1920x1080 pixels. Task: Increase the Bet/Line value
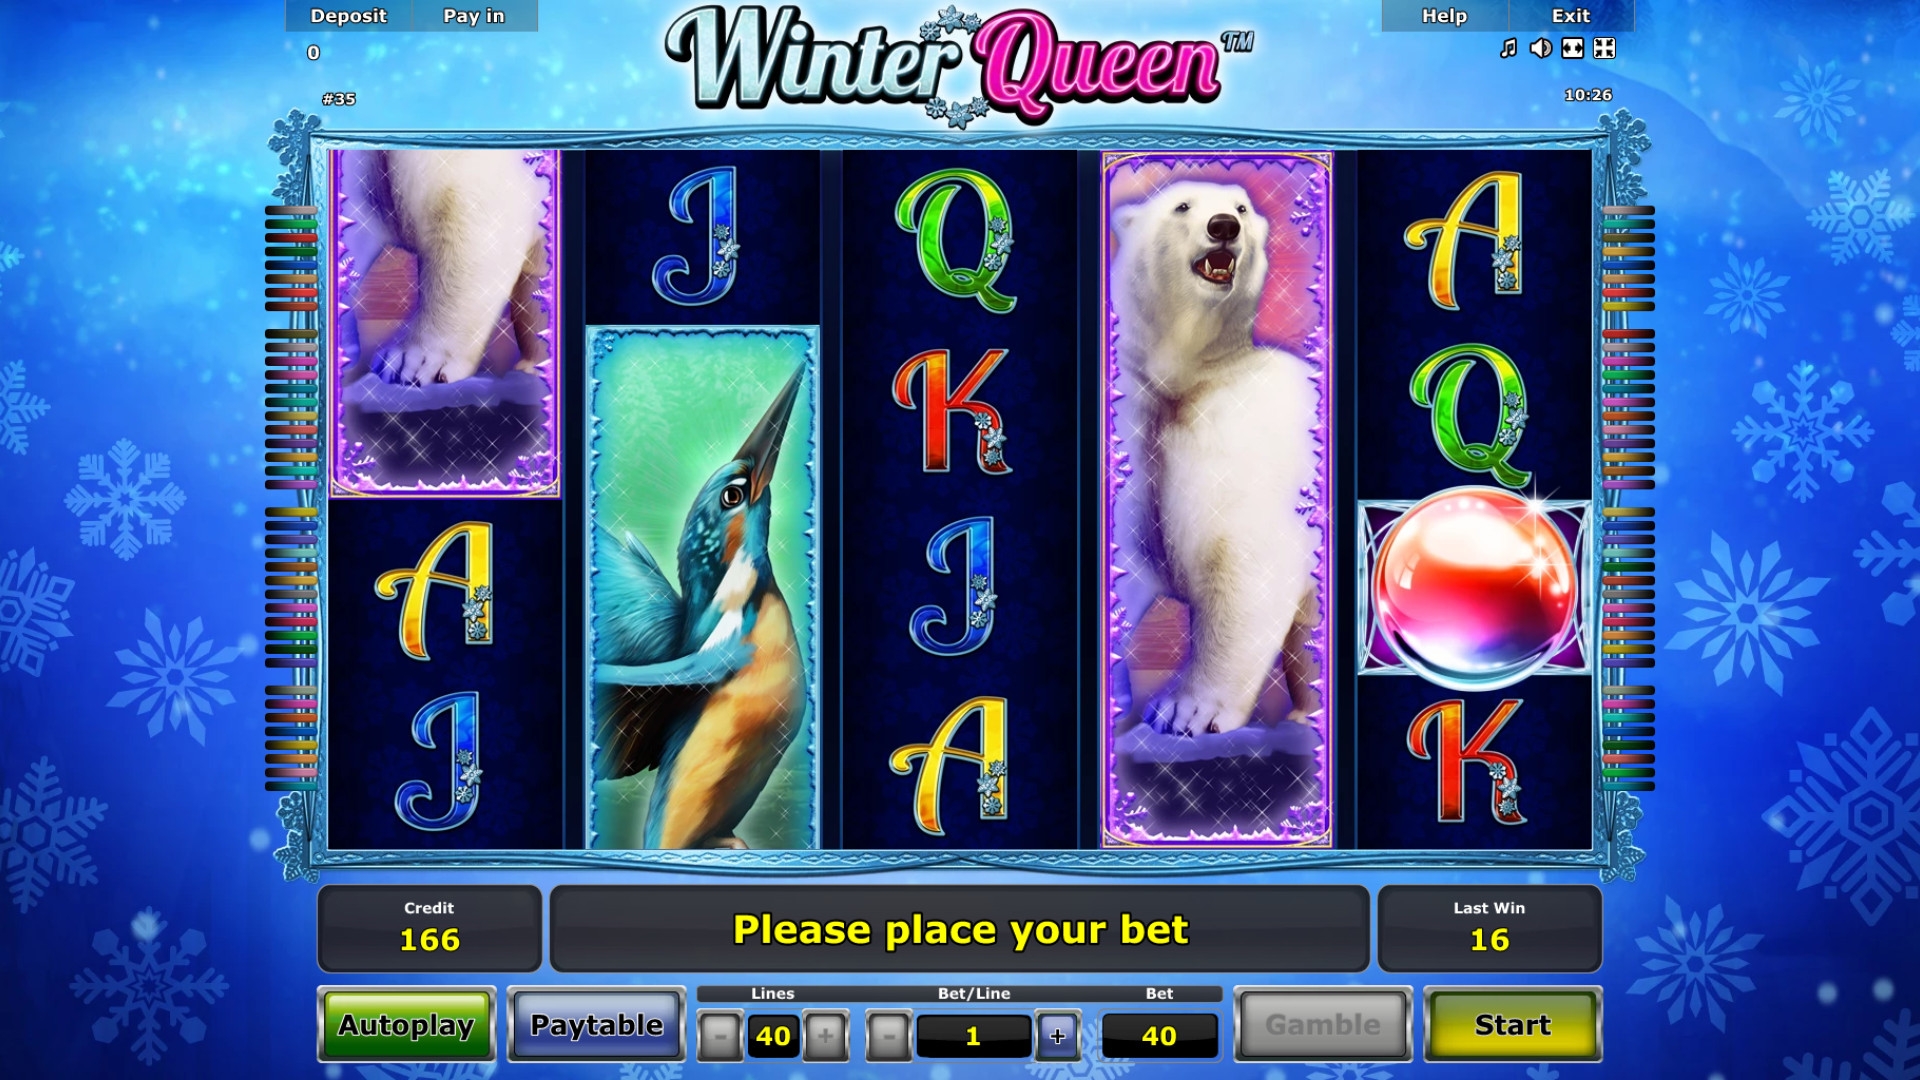click(1058, 1036)
